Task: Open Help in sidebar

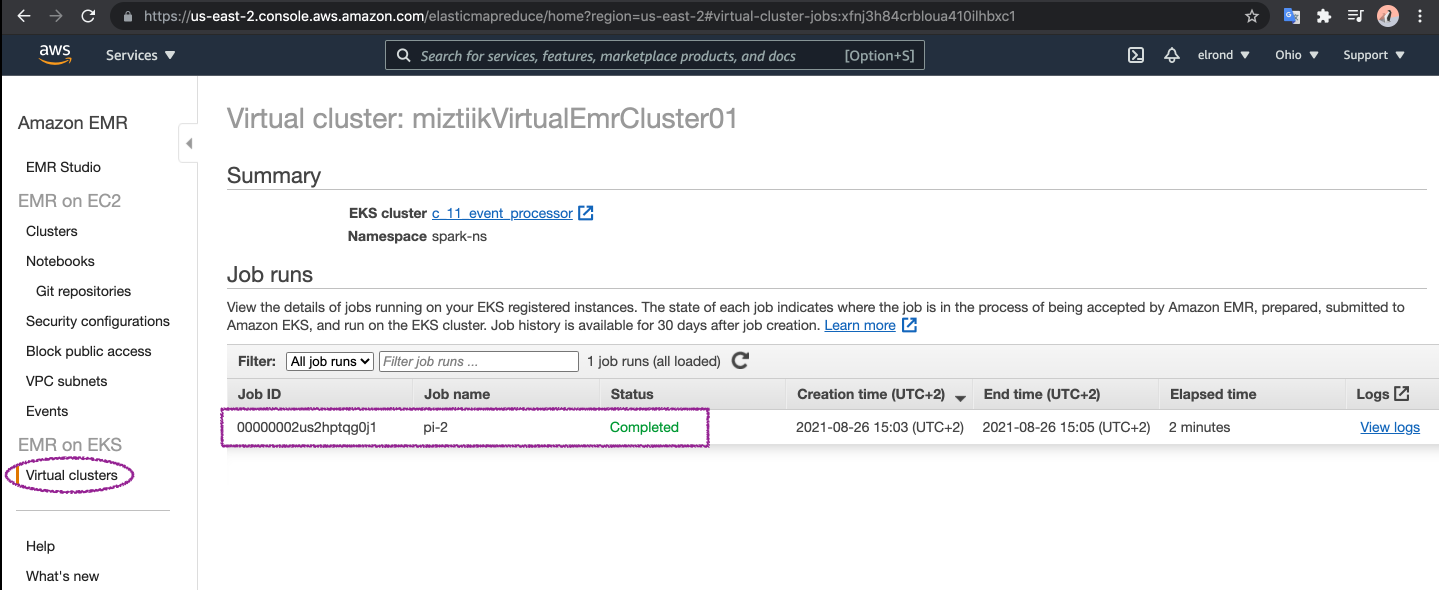Action: [40, 546]
